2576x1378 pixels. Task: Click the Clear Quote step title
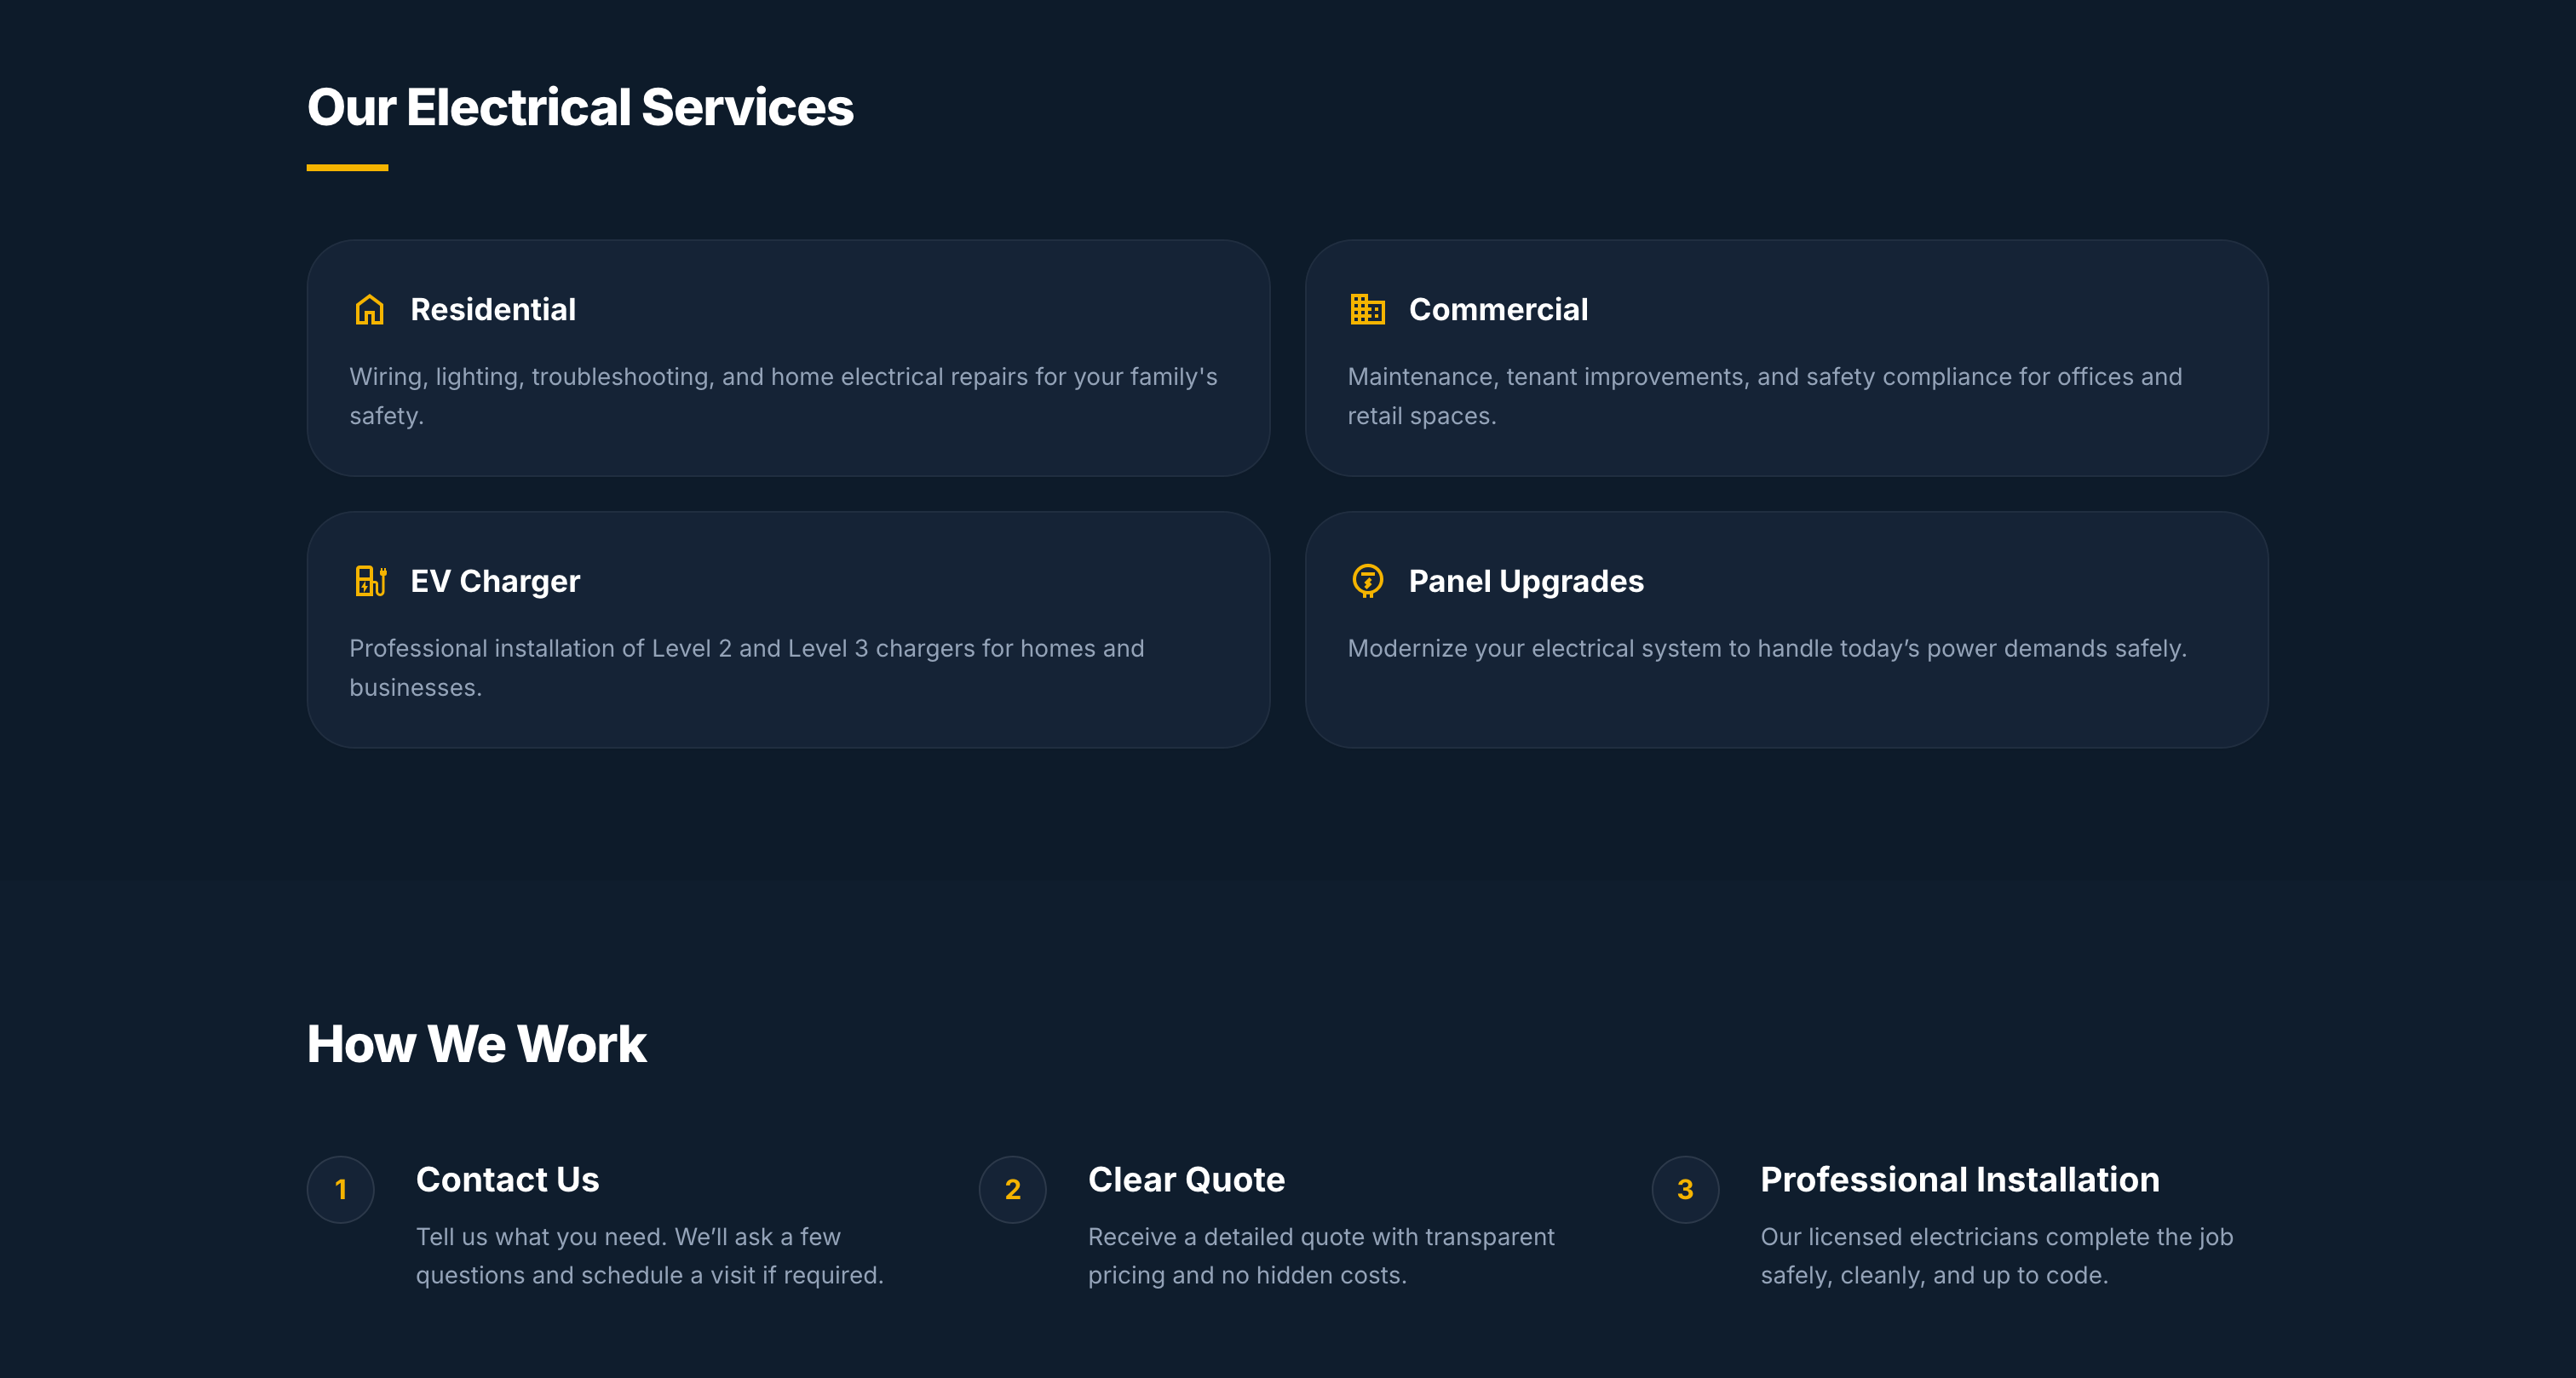pyautogui.click(x=1186, y=1180)
